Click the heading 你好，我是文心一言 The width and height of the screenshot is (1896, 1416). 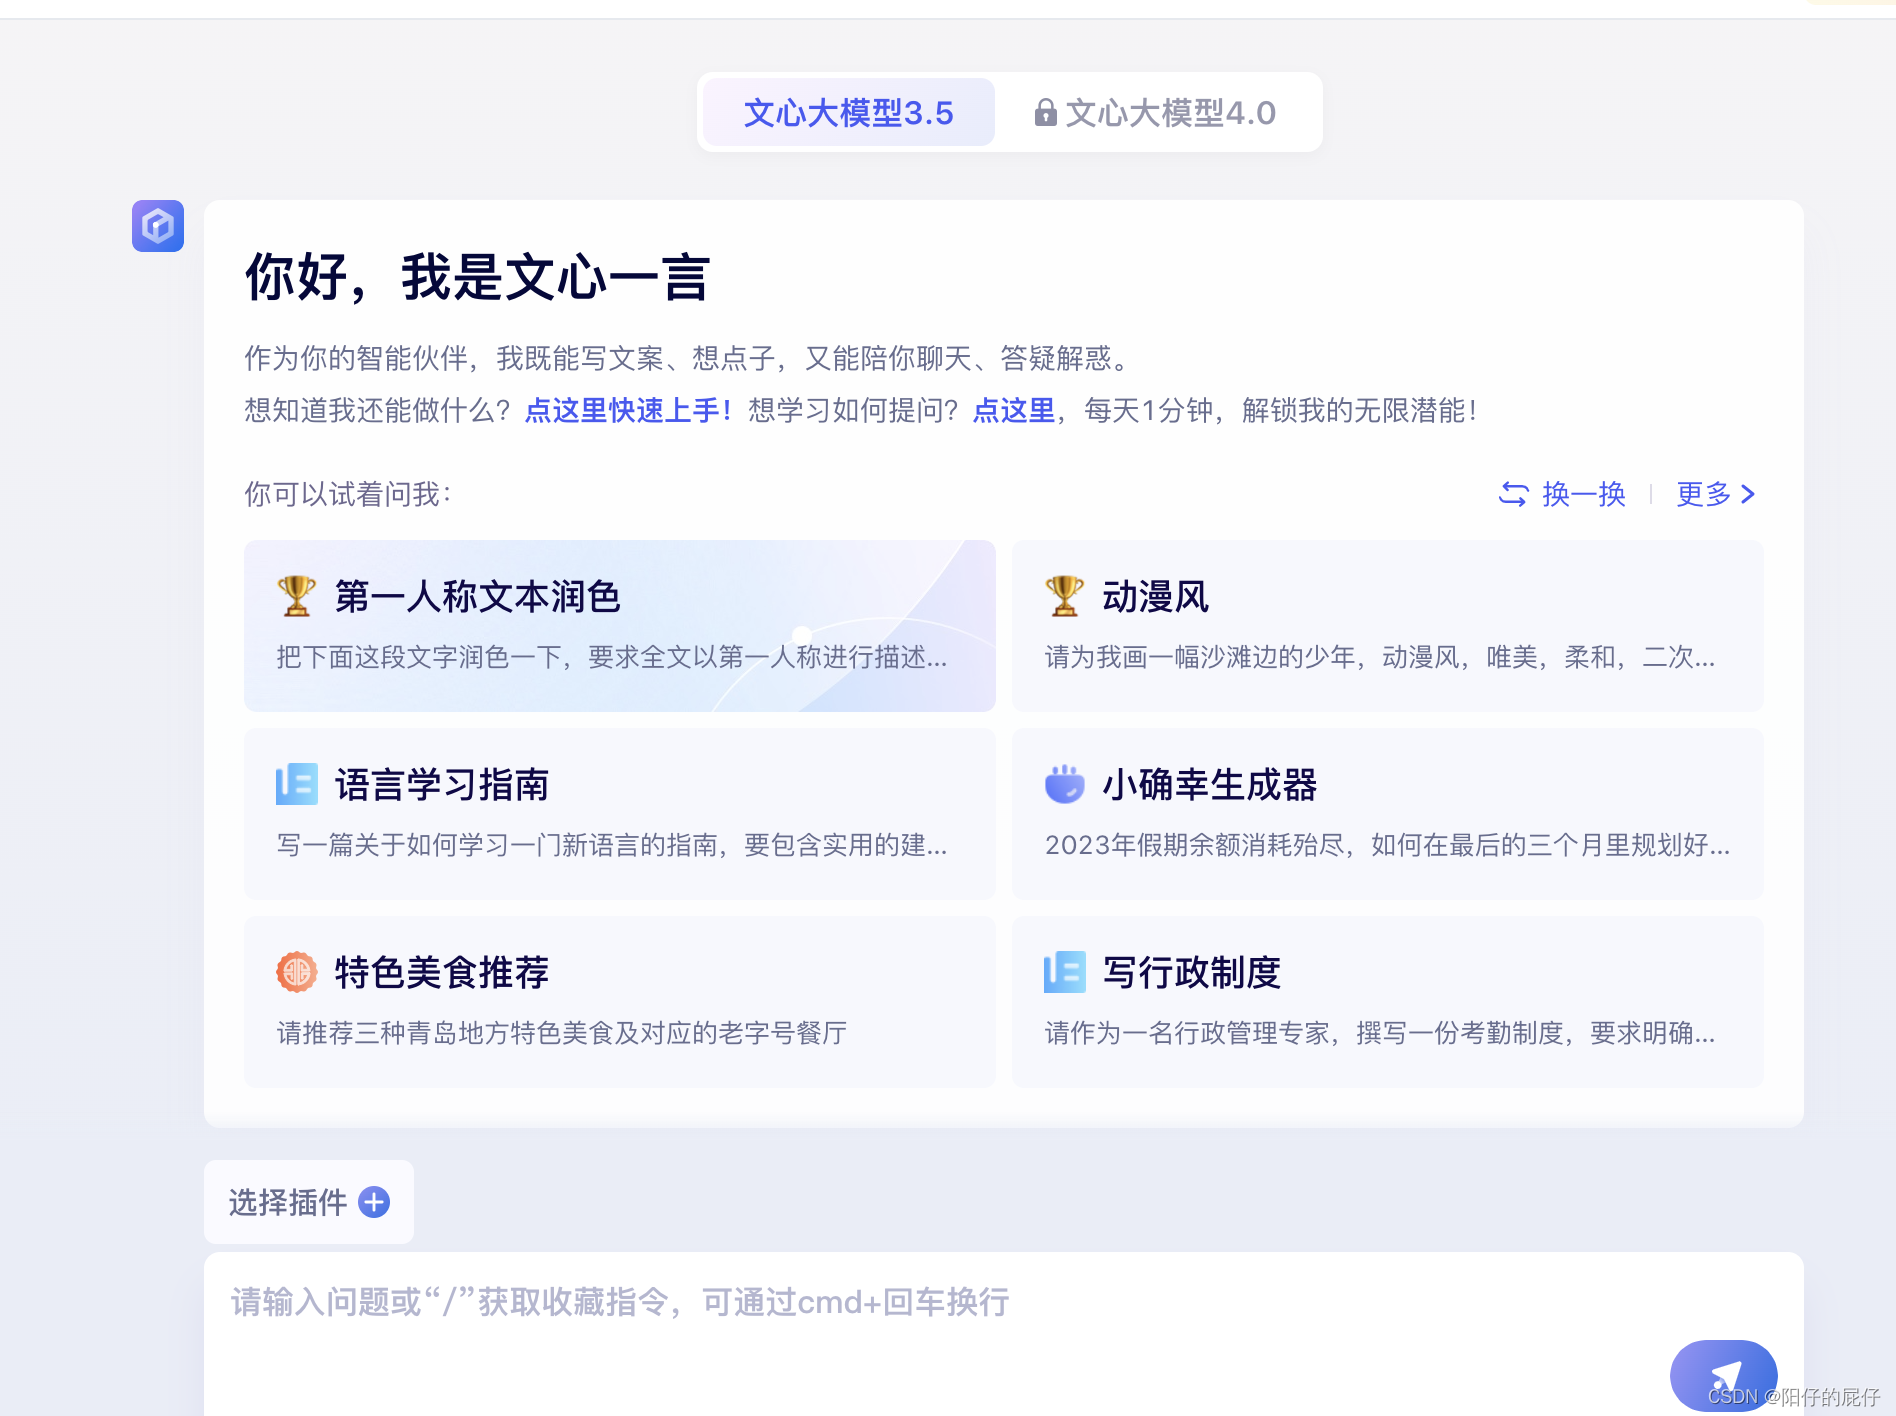coord(478,277)
